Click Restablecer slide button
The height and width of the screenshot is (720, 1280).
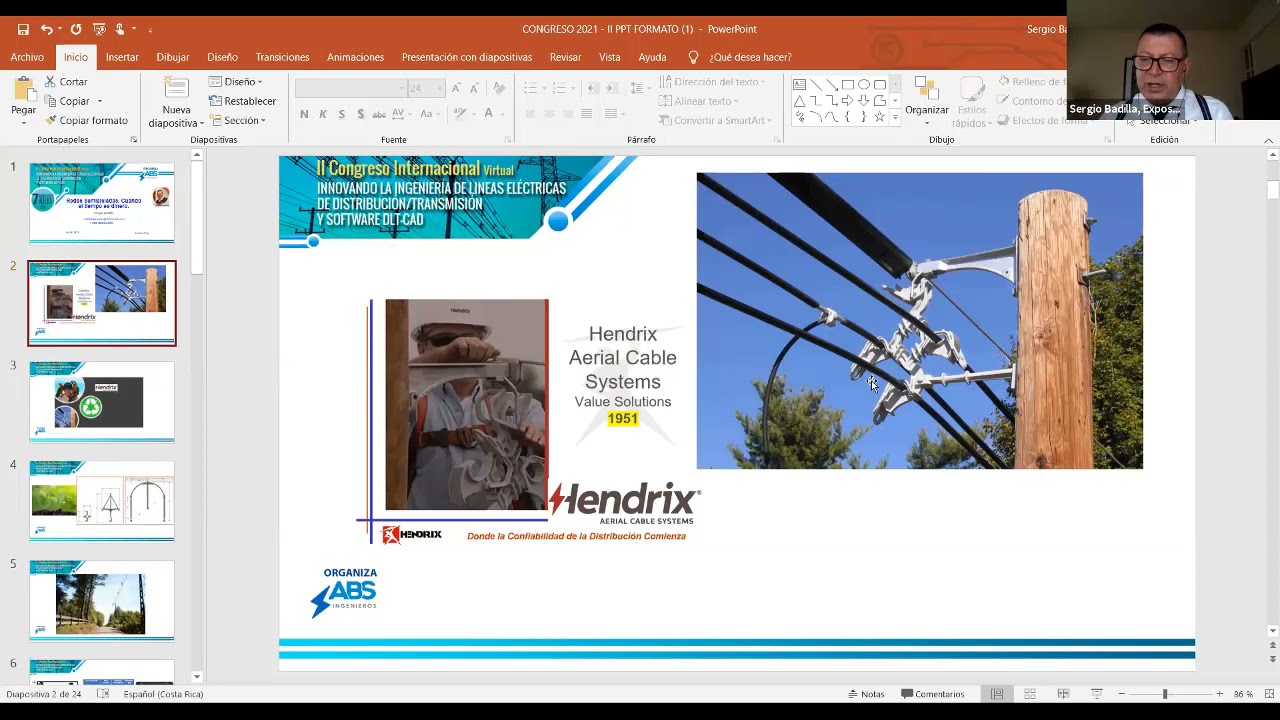[243, 101]
